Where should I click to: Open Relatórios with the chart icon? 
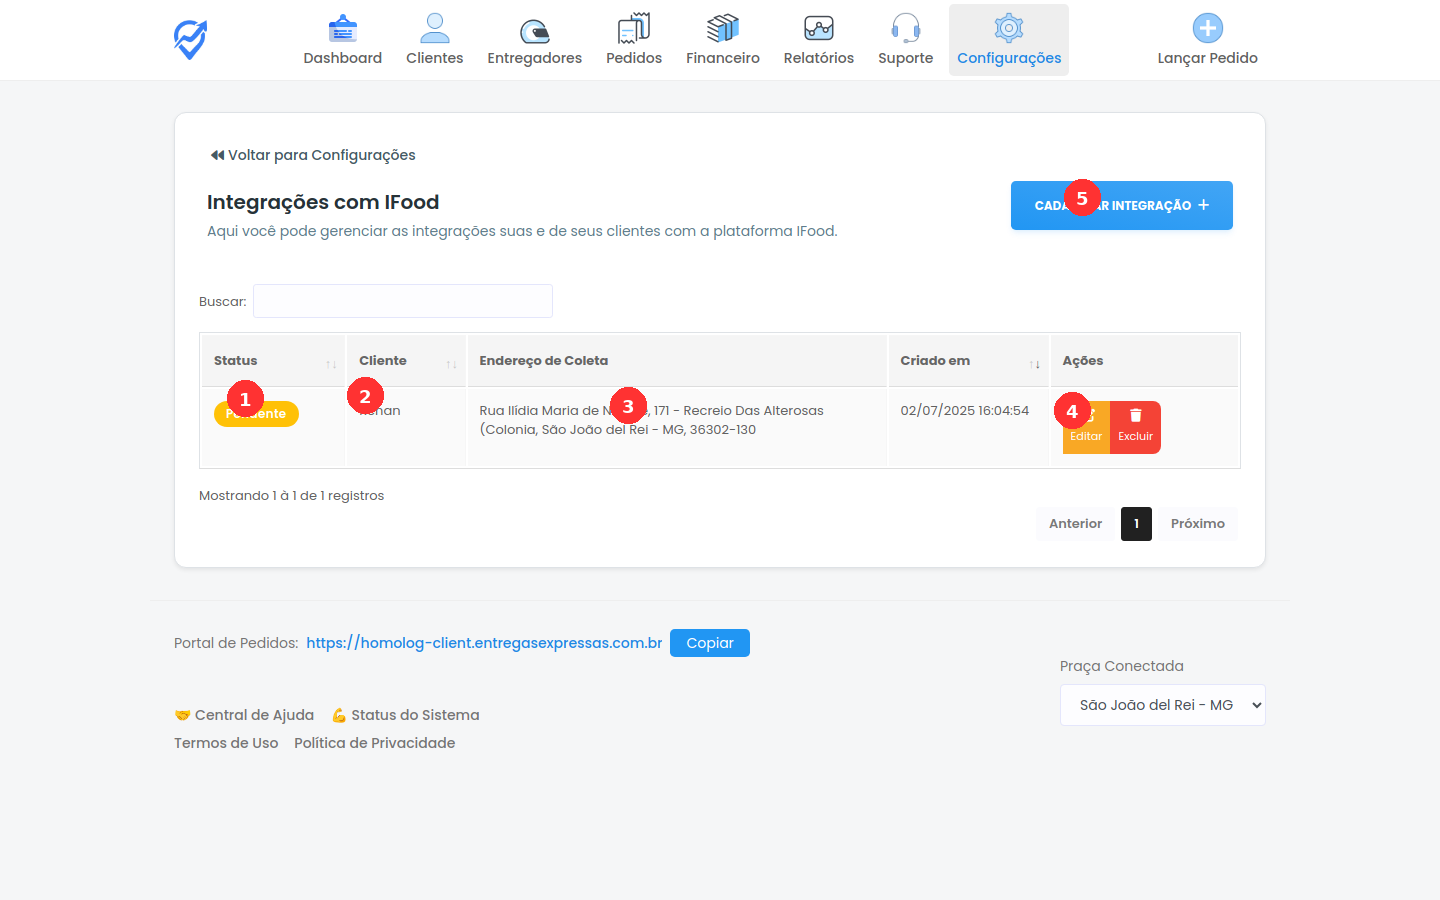[x=818, y=27]
